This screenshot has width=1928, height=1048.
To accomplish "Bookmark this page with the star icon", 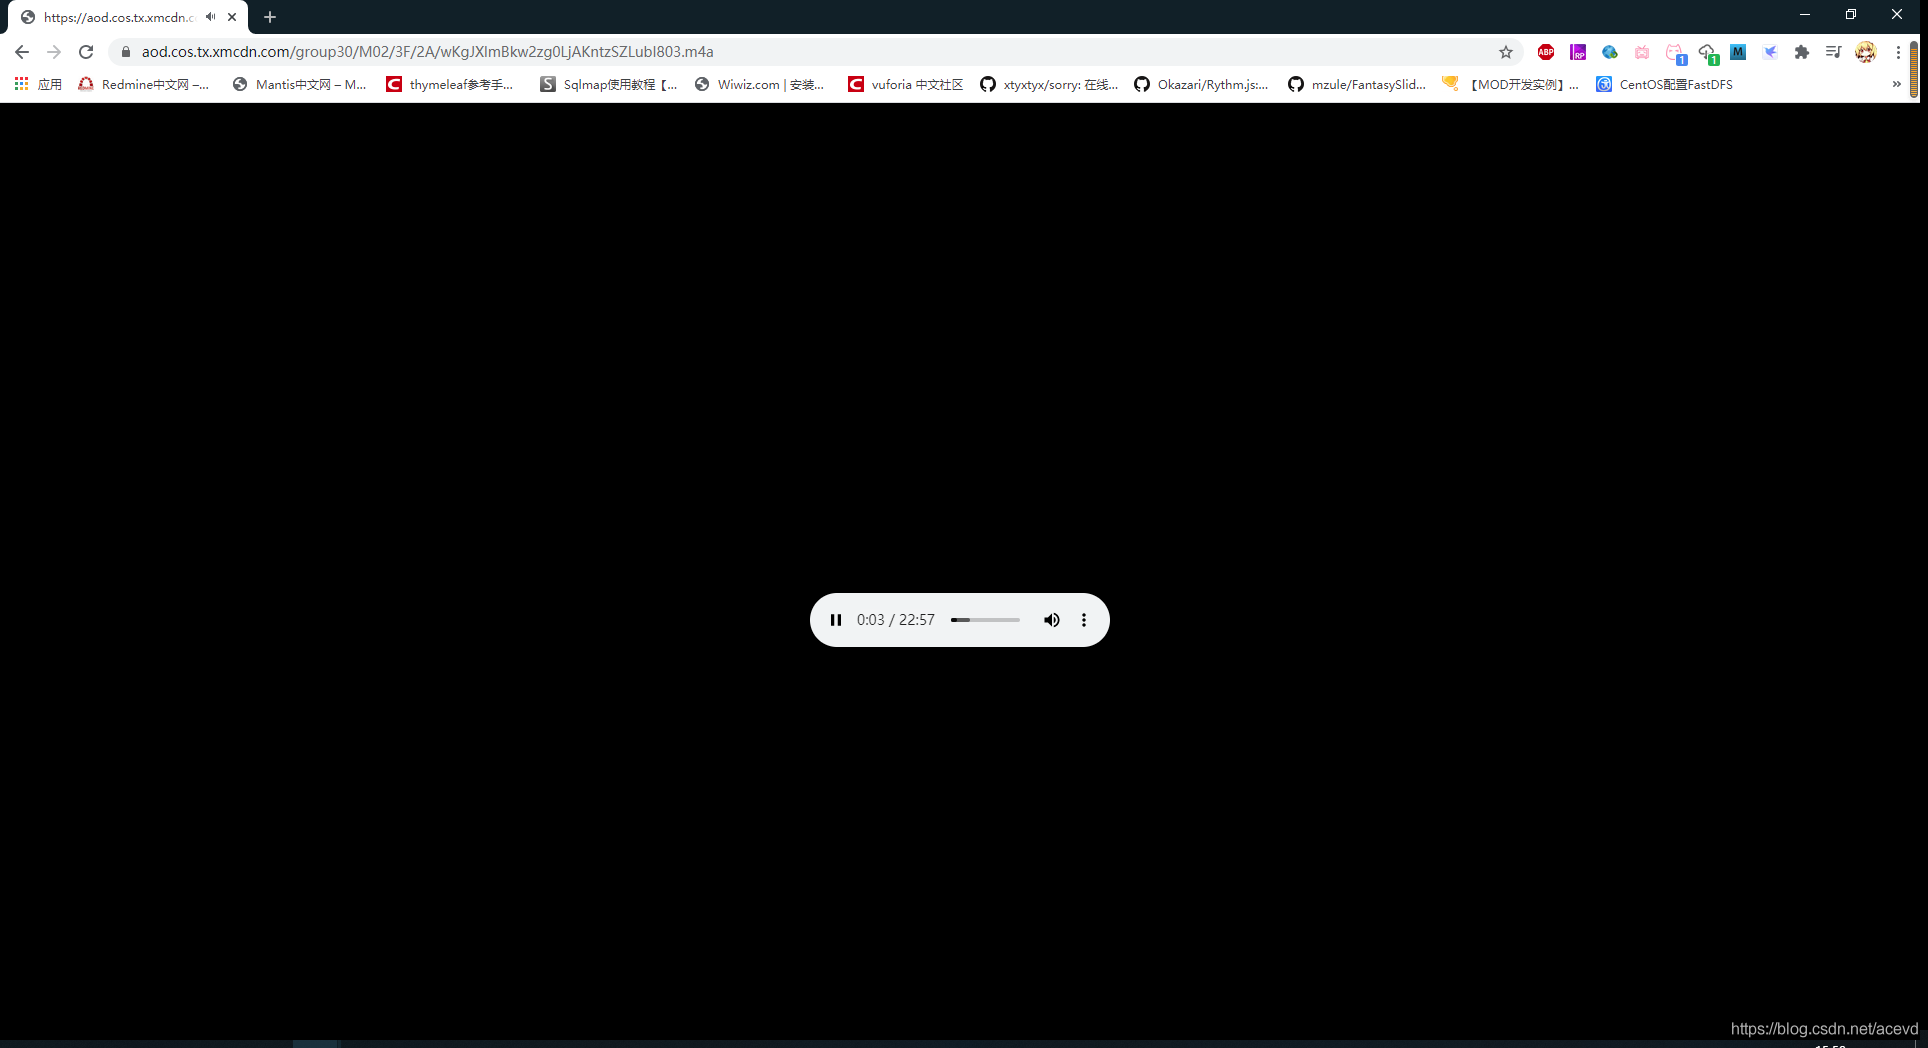I will click(x=1506, y=52).
